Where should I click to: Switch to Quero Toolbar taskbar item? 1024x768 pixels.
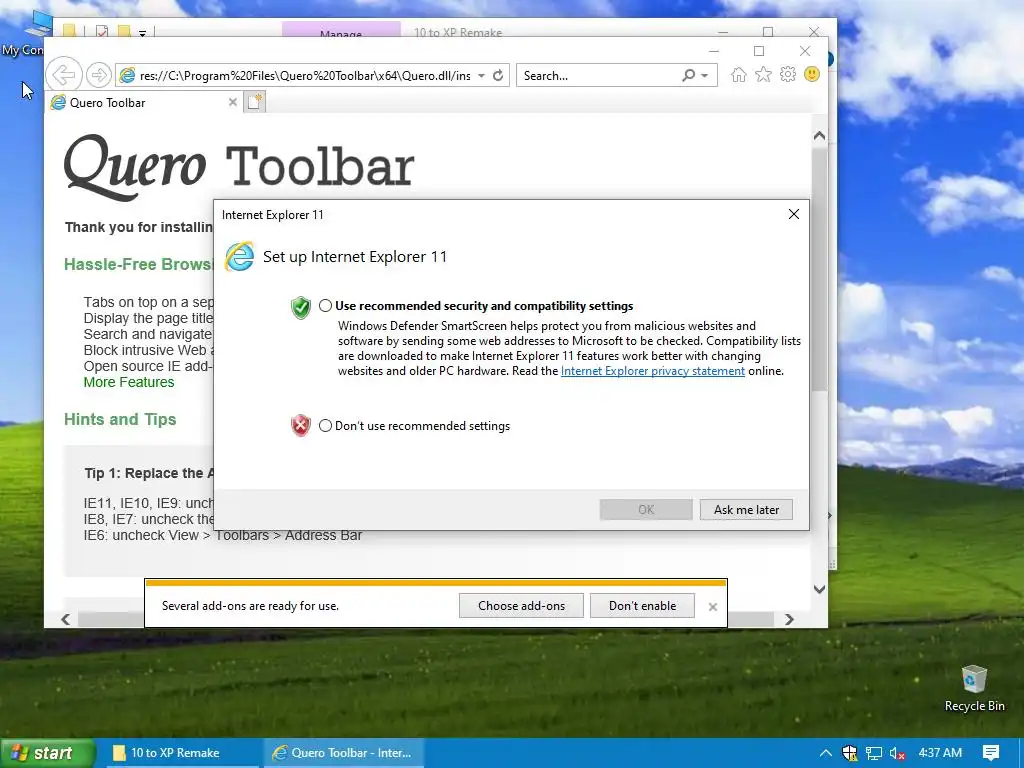[344, 753]
